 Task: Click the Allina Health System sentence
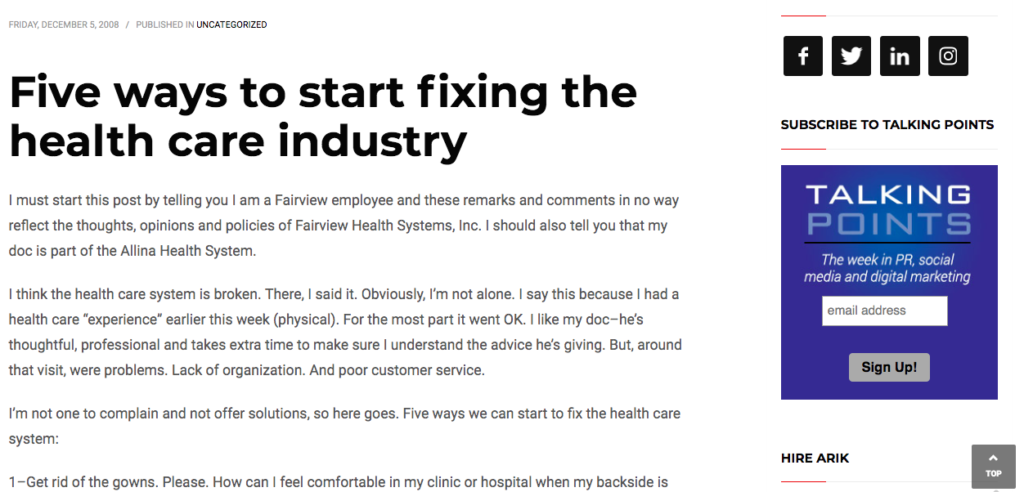pos(132,251)
